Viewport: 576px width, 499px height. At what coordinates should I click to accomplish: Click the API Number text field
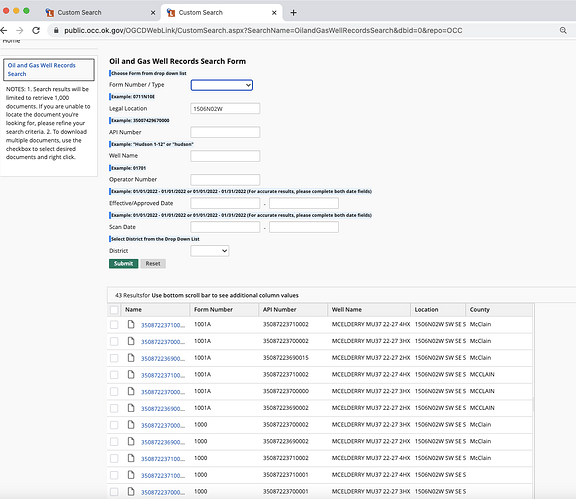point(225,132)
